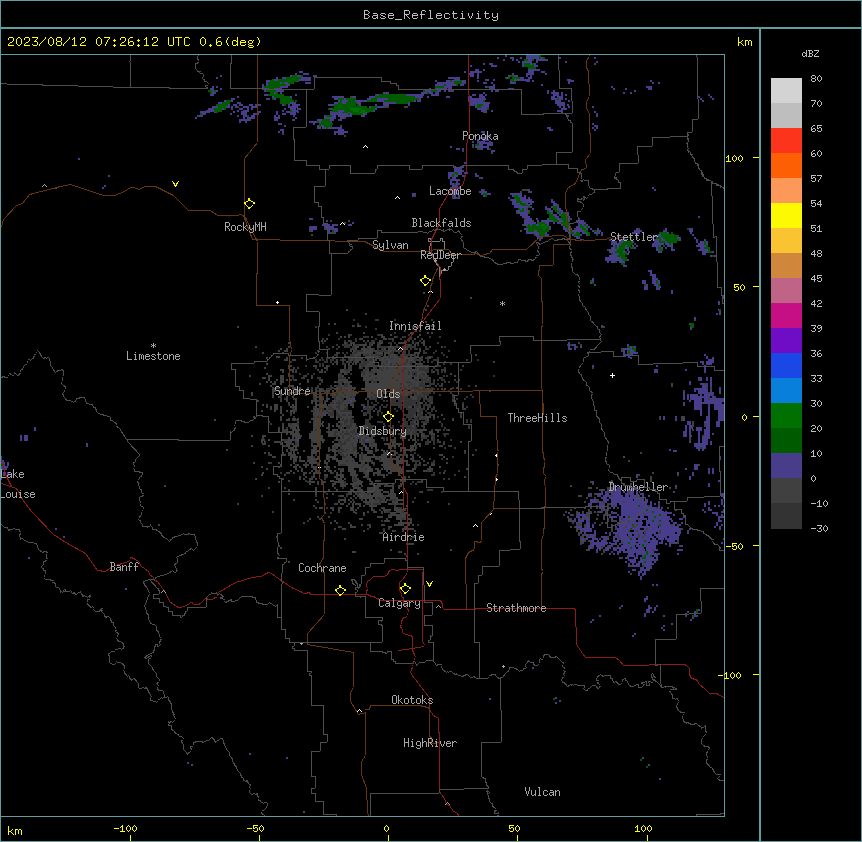Click the Louise label at map edge
862x842 pixels.
18,494
